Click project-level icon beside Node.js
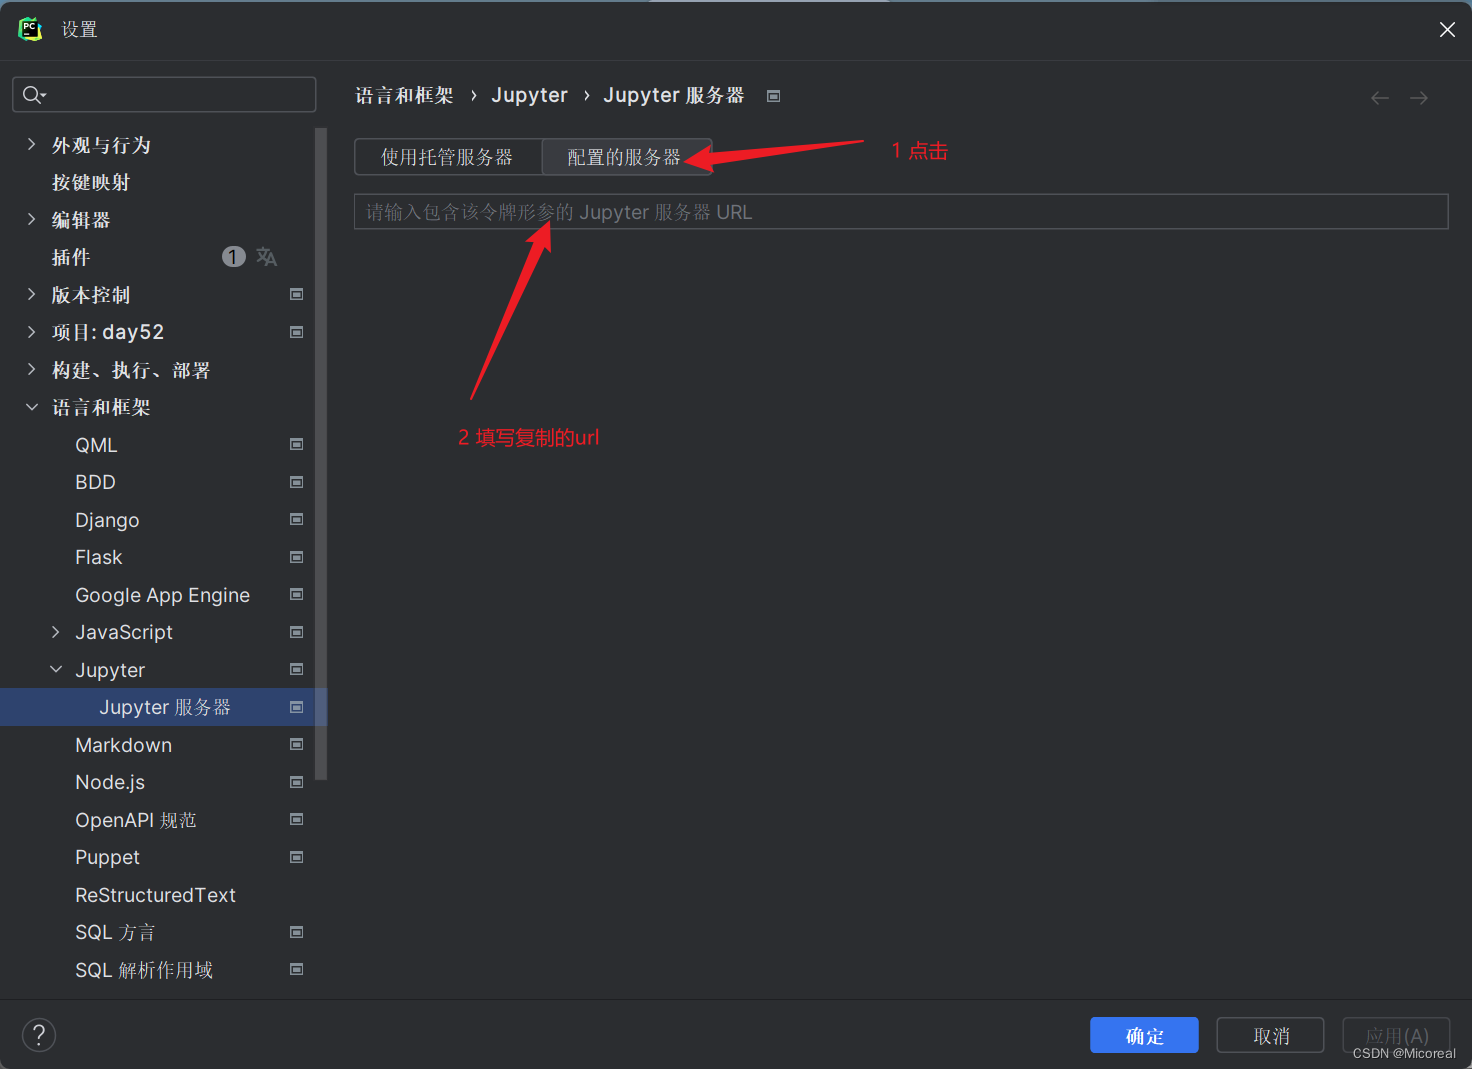The height and width of the screenshot is (1069, 1472). coord(296,782)
